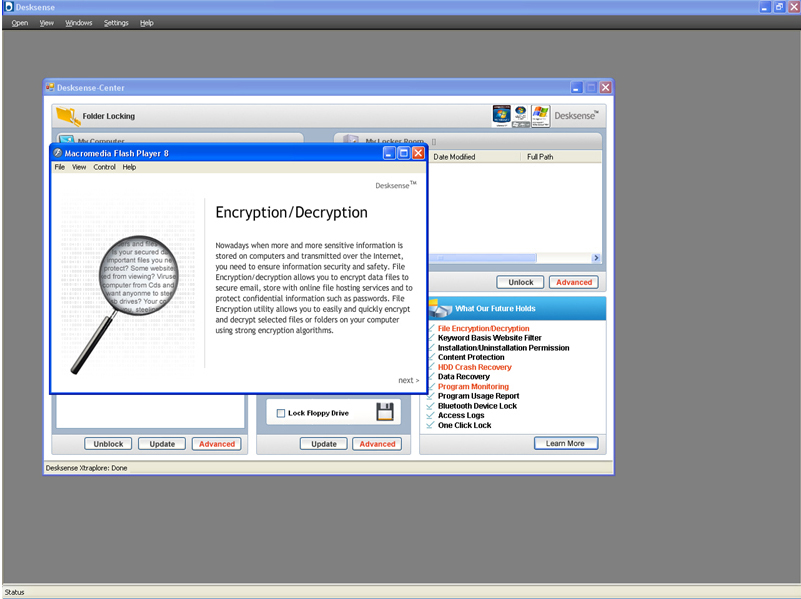Click the Update button beside Unblock
This screenshot has height=599, width=801.
click(162, 444)
